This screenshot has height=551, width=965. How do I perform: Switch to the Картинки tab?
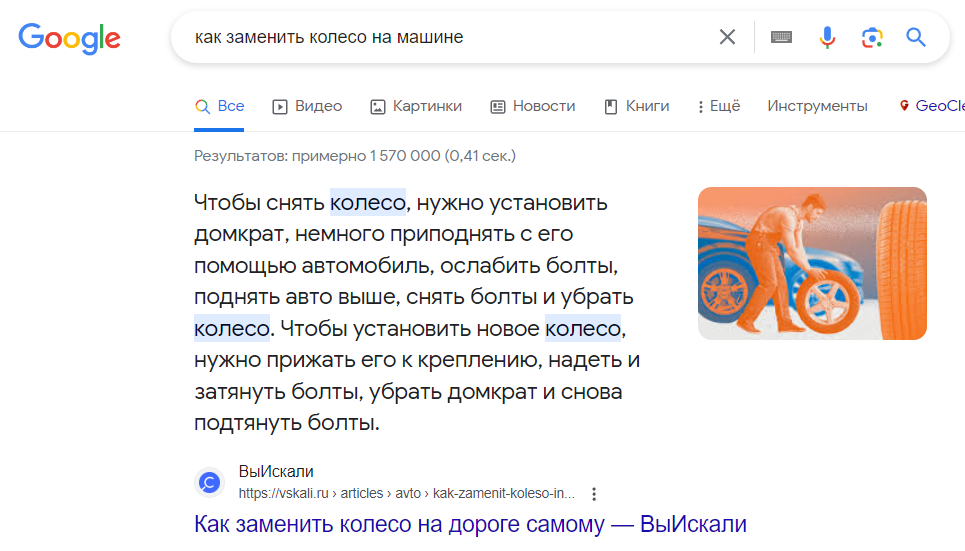point(416,106)
